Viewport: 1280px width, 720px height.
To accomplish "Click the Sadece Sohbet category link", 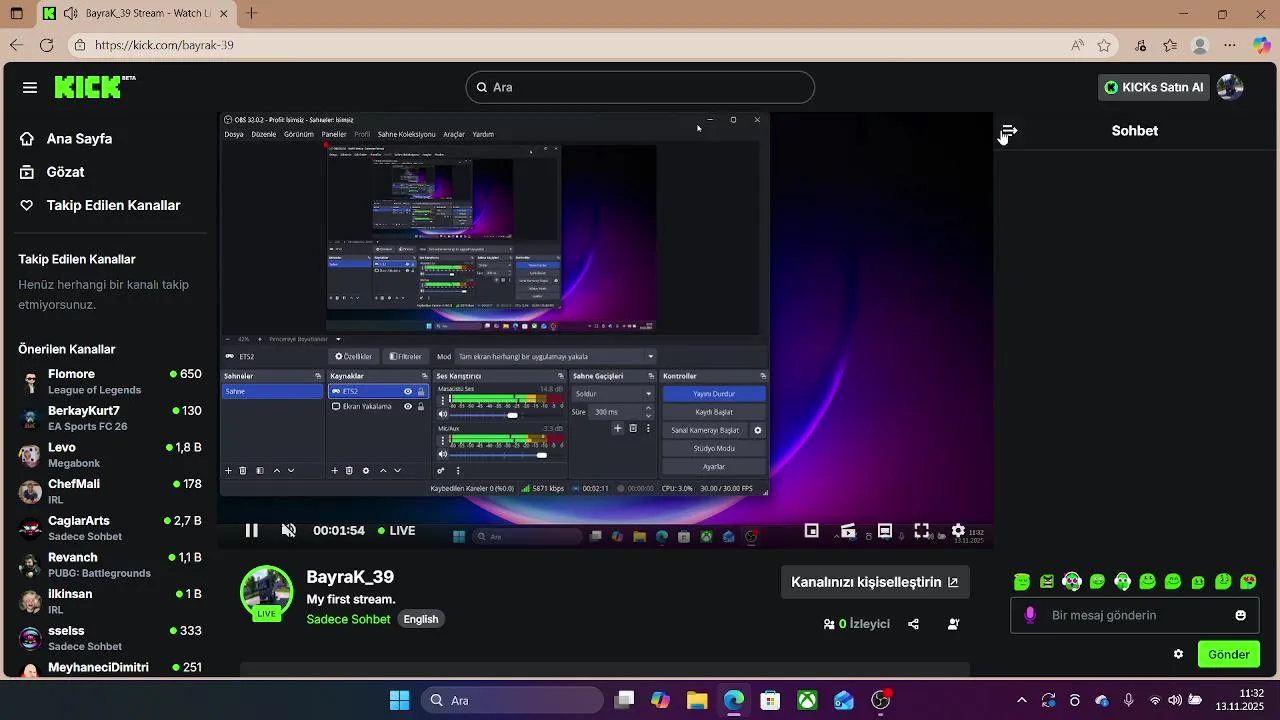I will point(348,619).
